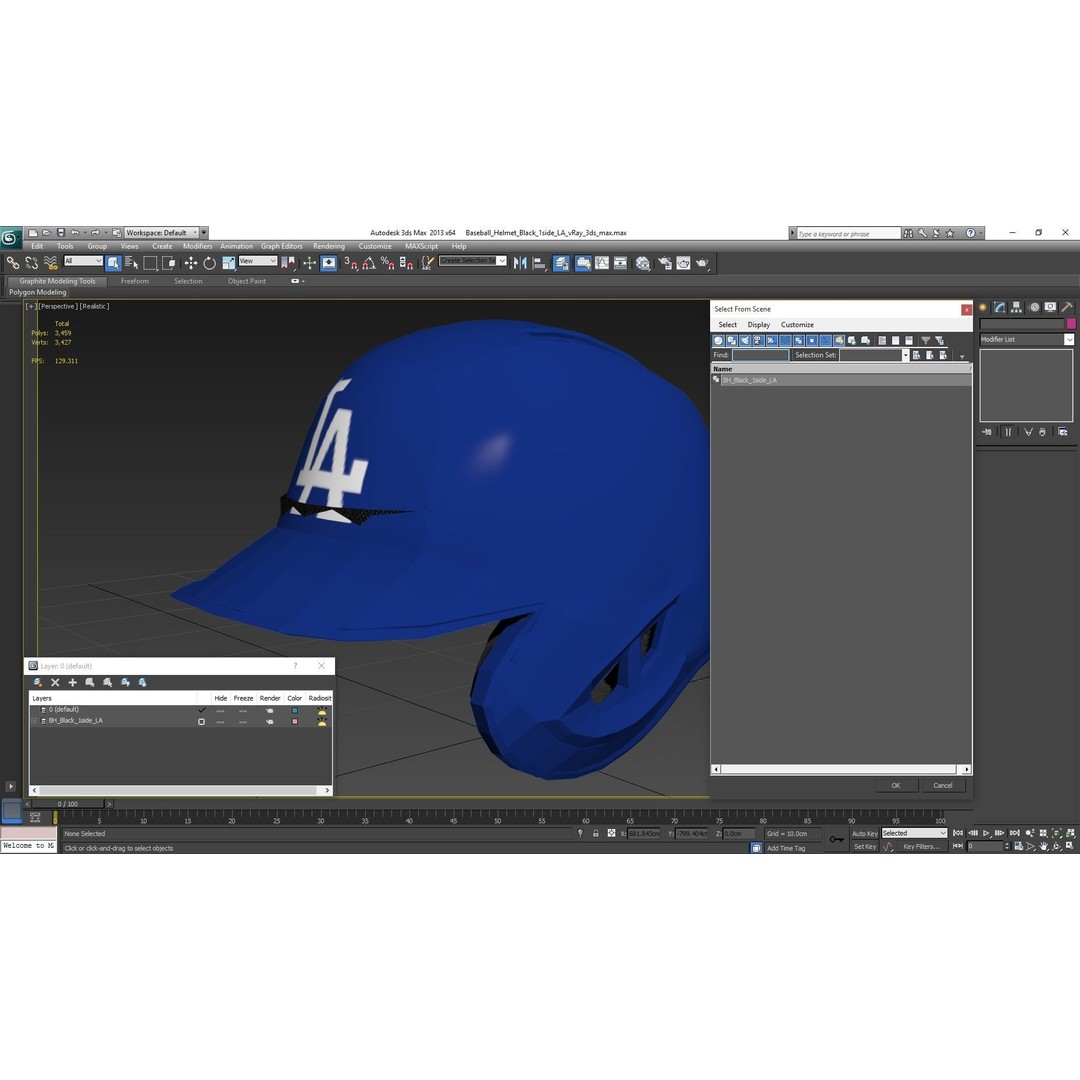Open the selection filter All dropdown

[x=83, y=261]
